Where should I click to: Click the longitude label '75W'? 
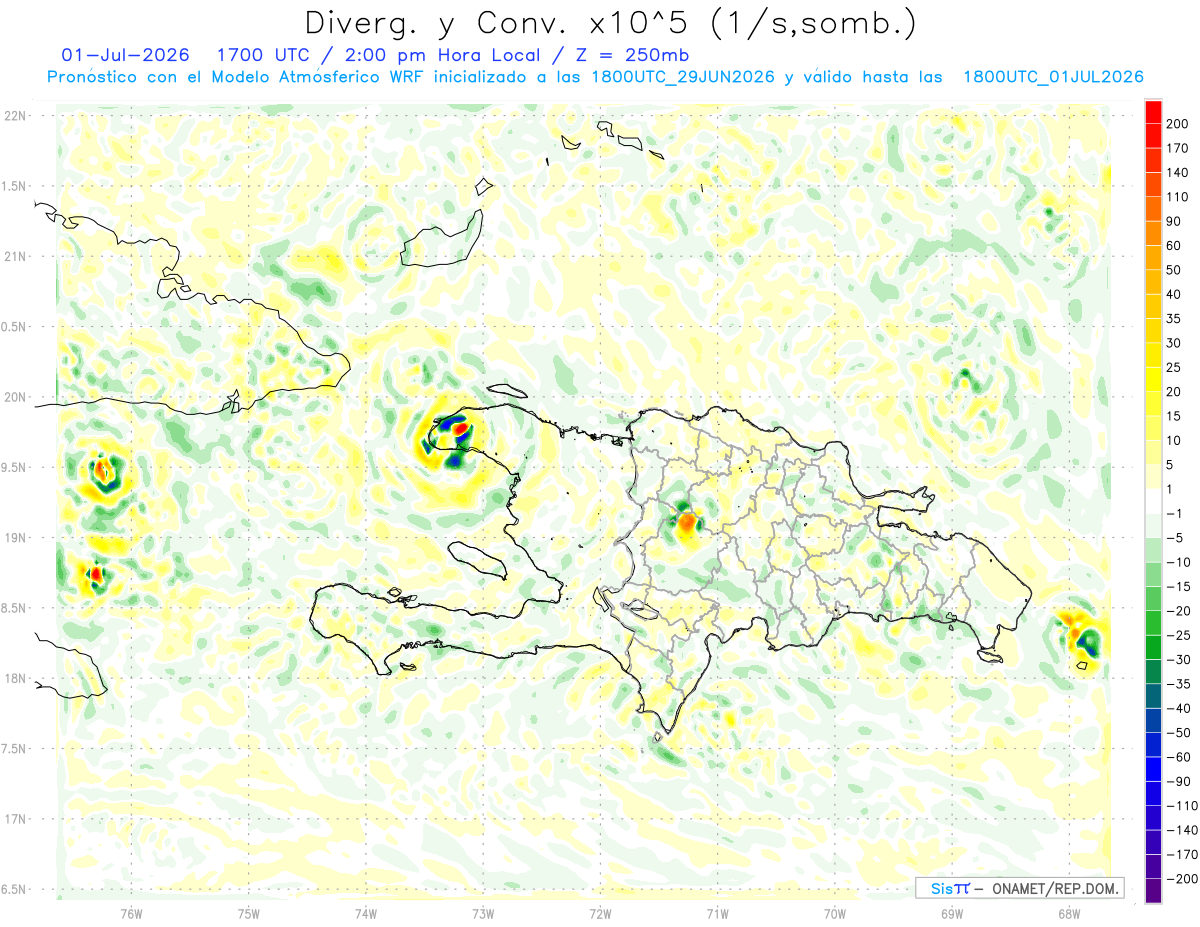pyautogui.click(x=249, y=913)
